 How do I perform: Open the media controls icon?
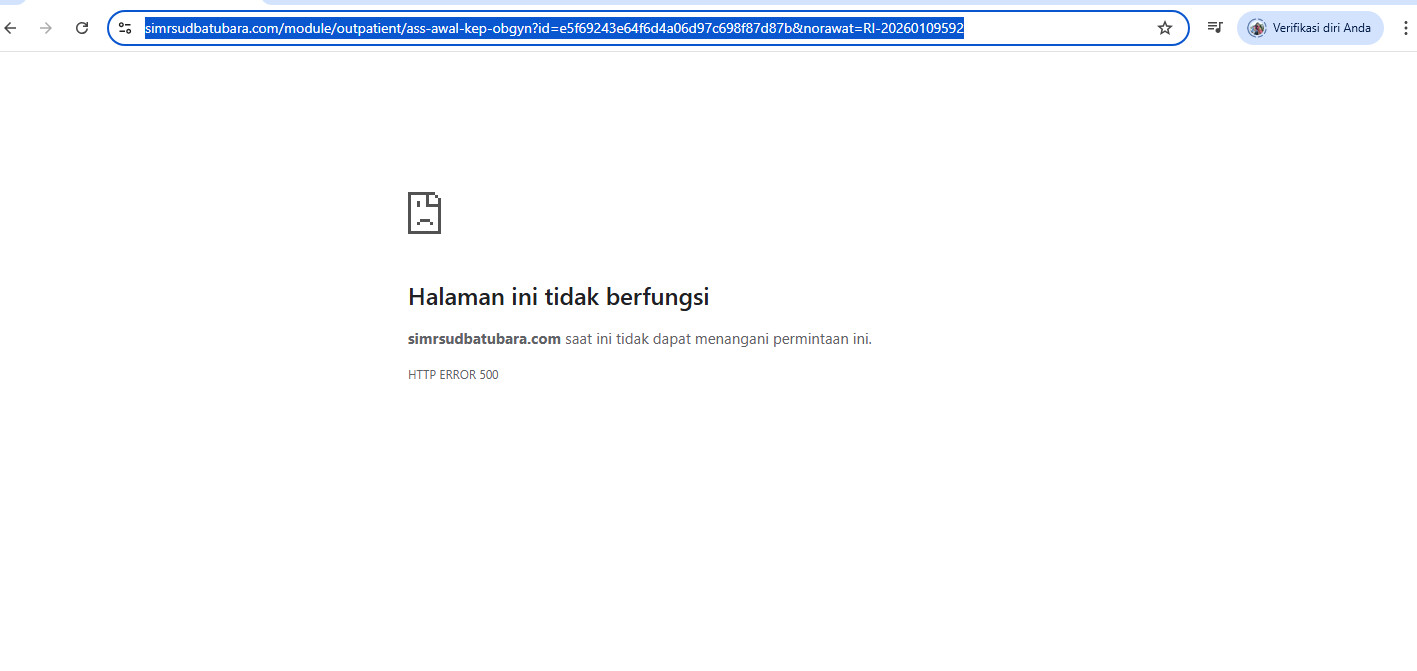click(1215, 28)
